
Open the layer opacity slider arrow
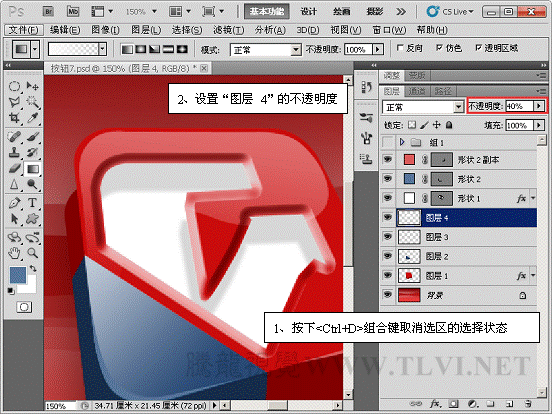point(539,106)
